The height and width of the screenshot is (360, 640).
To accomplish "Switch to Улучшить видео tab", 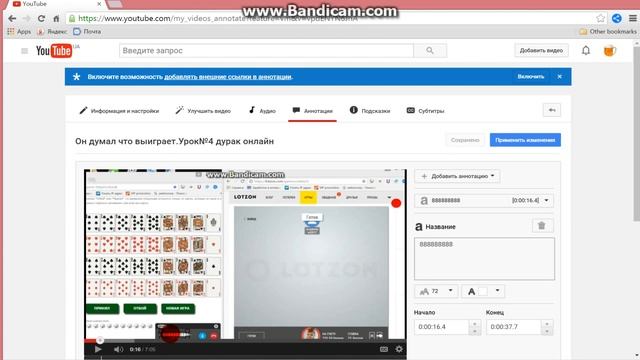I will tap(203, 111).
